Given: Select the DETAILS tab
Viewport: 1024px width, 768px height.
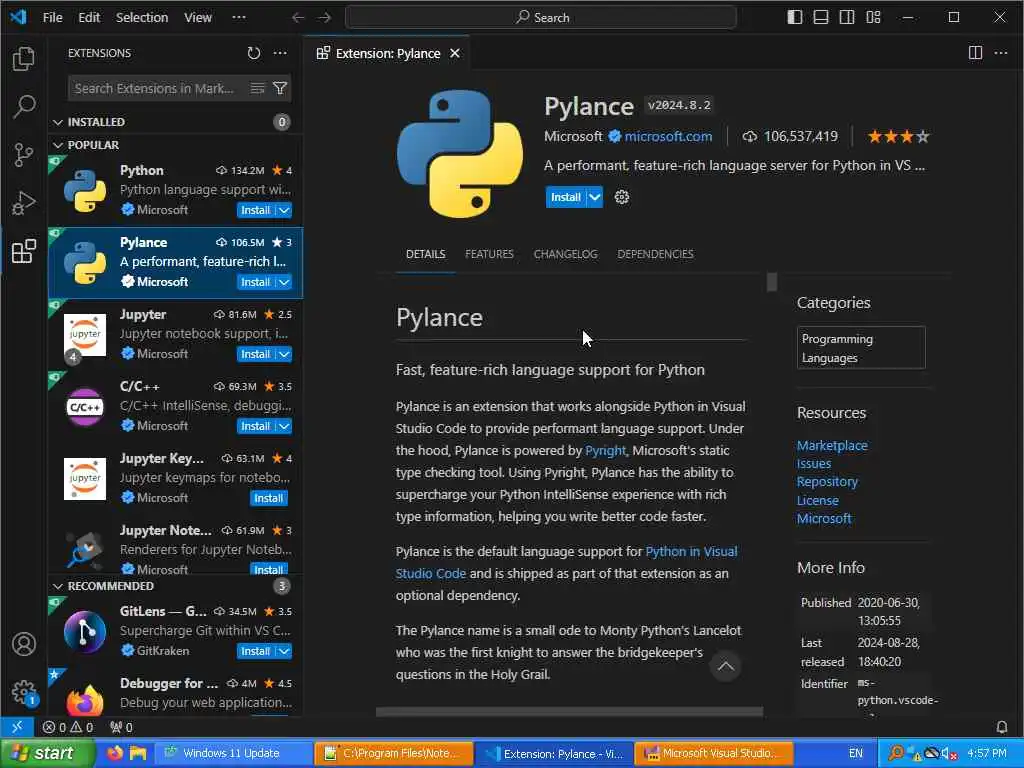Looking at the screenshot, I should [426, 254].
